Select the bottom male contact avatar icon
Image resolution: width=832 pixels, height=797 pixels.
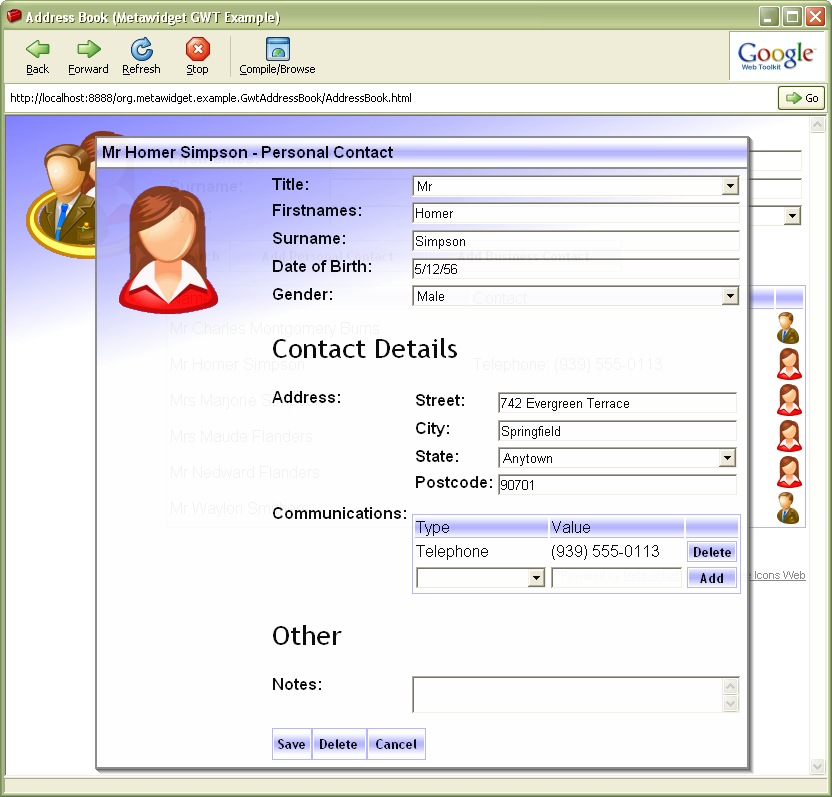tap(787, 509)
